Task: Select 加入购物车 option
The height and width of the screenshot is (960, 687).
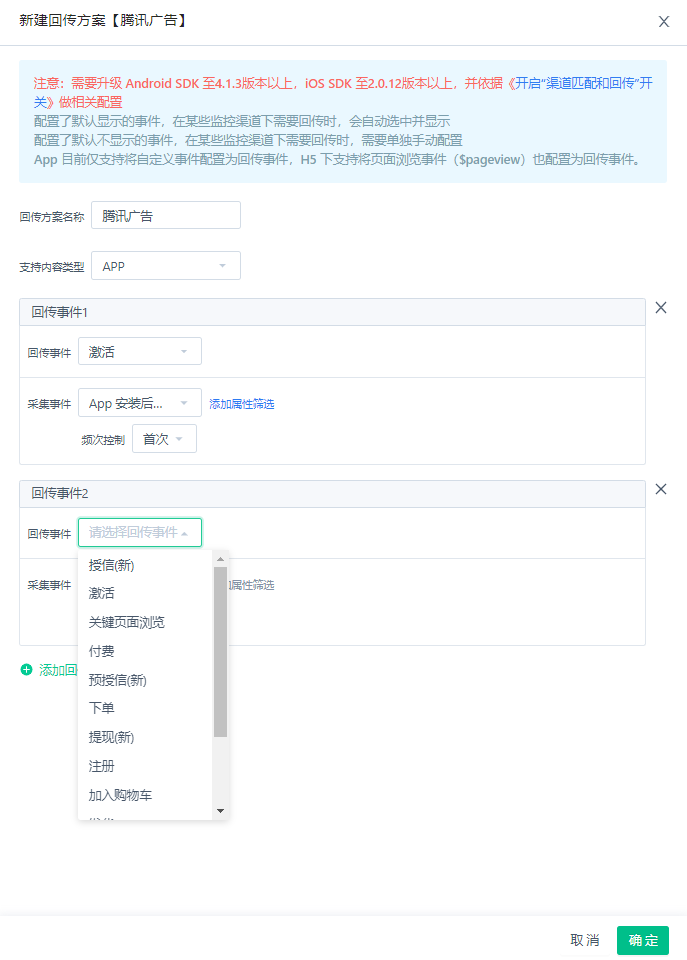Action: [145, 795]
